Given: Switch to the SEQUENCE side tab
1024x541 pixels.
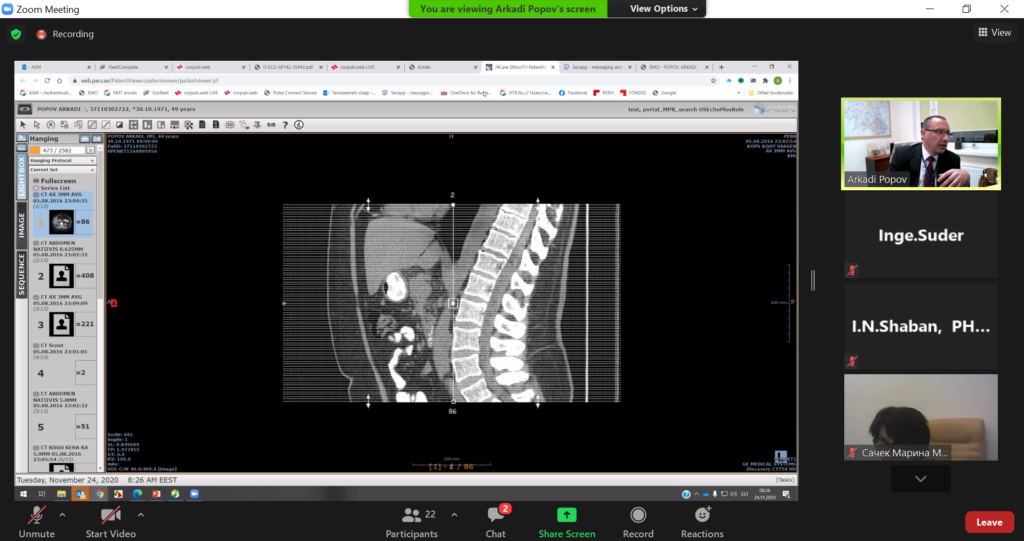Looking at the screenshot, I should coord(22,274).
